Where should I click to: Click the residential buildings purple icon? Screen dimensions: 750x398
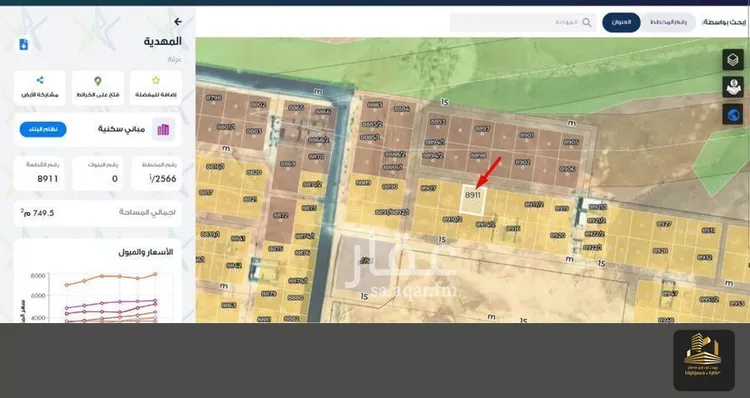coord(163,129)
